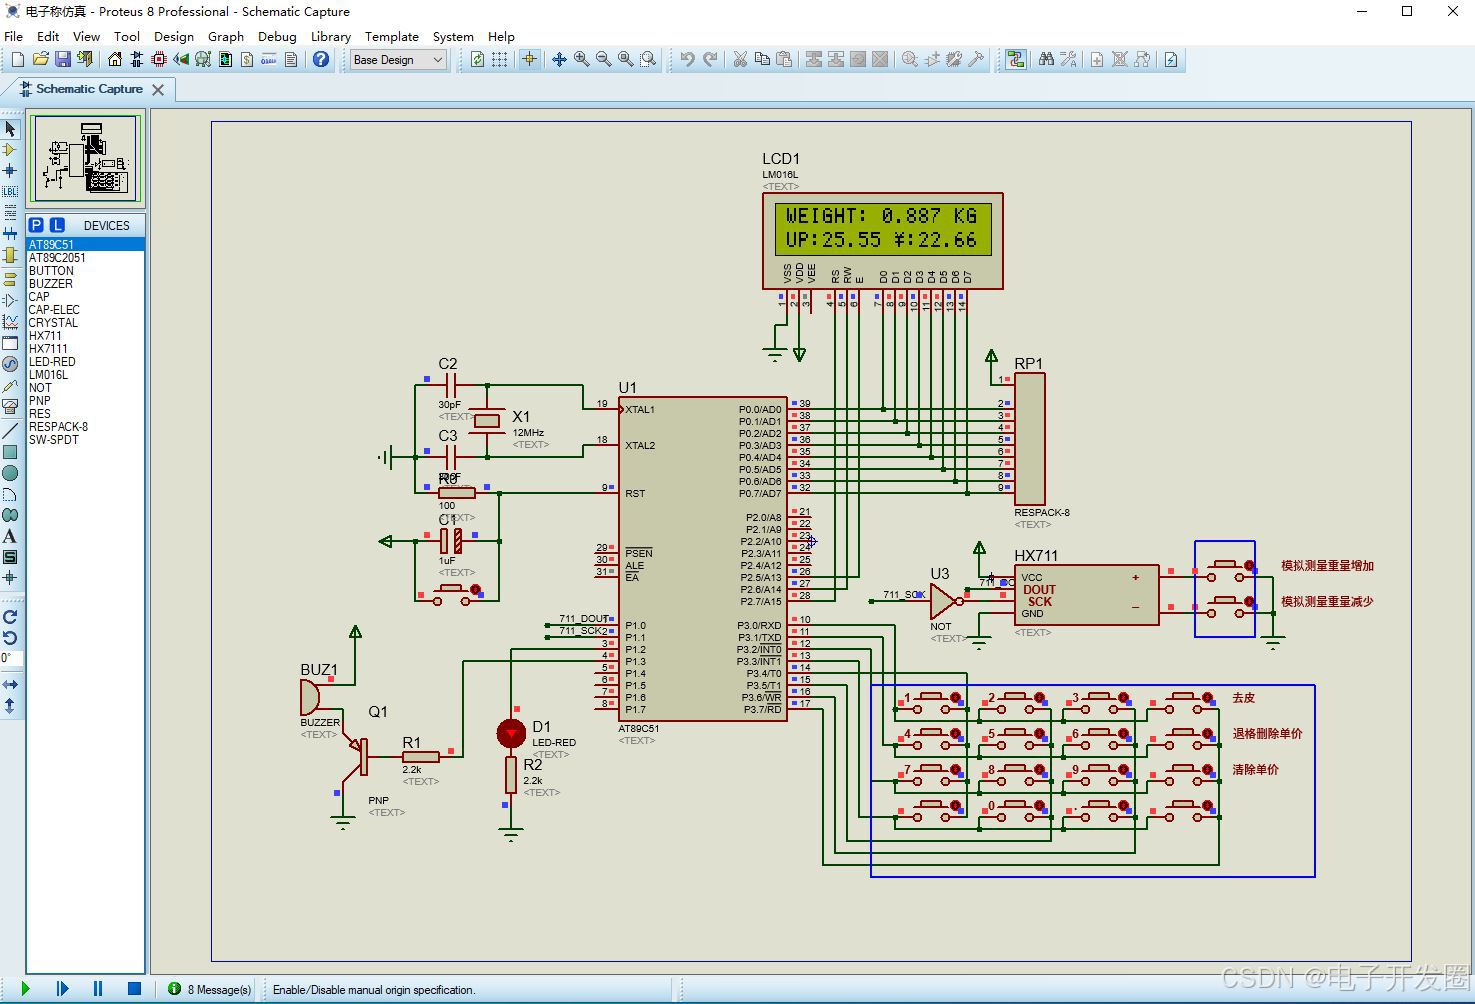
Task: Click the Redraw display refresh icon
Action: coord(478,60)
